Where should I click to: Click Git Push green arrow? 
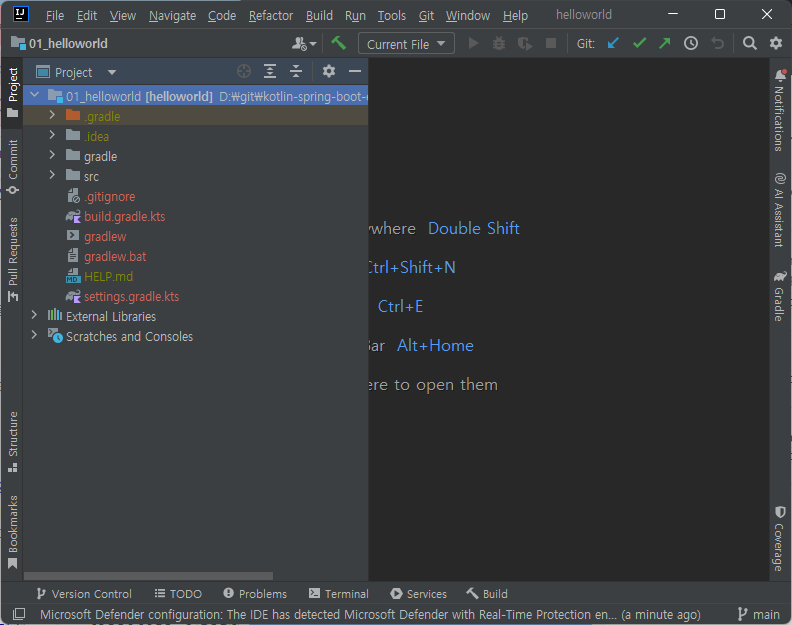tap(665, 43)
